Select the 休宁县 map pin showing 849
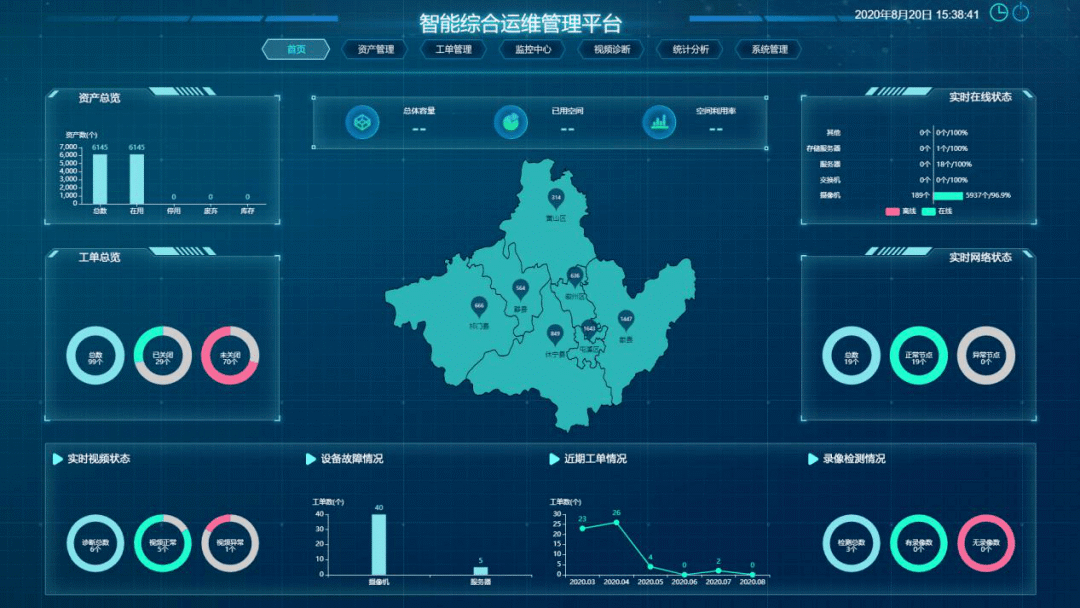The width and height of the screenshot is (1080, 608). tap(555, 335)
